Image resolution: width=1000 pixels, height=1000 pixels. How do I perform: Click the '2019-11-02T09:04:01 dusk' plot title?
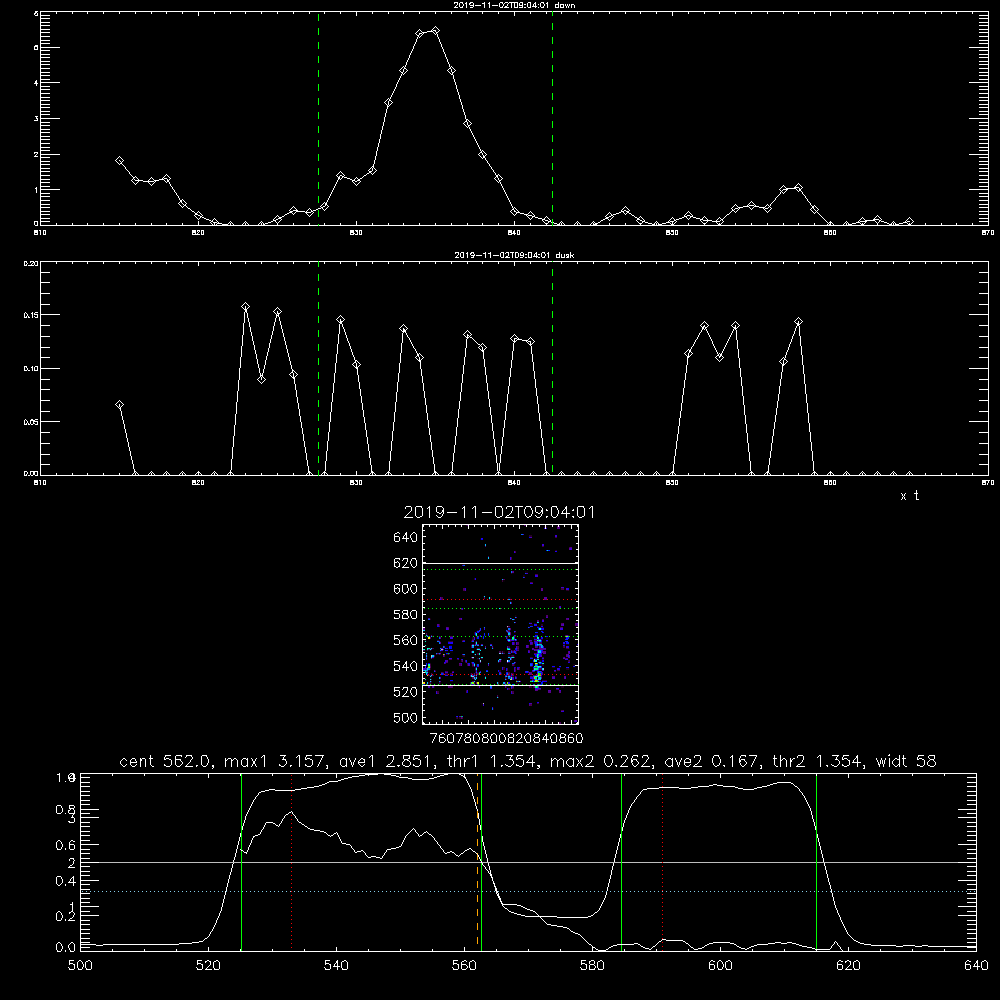(514, 255)
